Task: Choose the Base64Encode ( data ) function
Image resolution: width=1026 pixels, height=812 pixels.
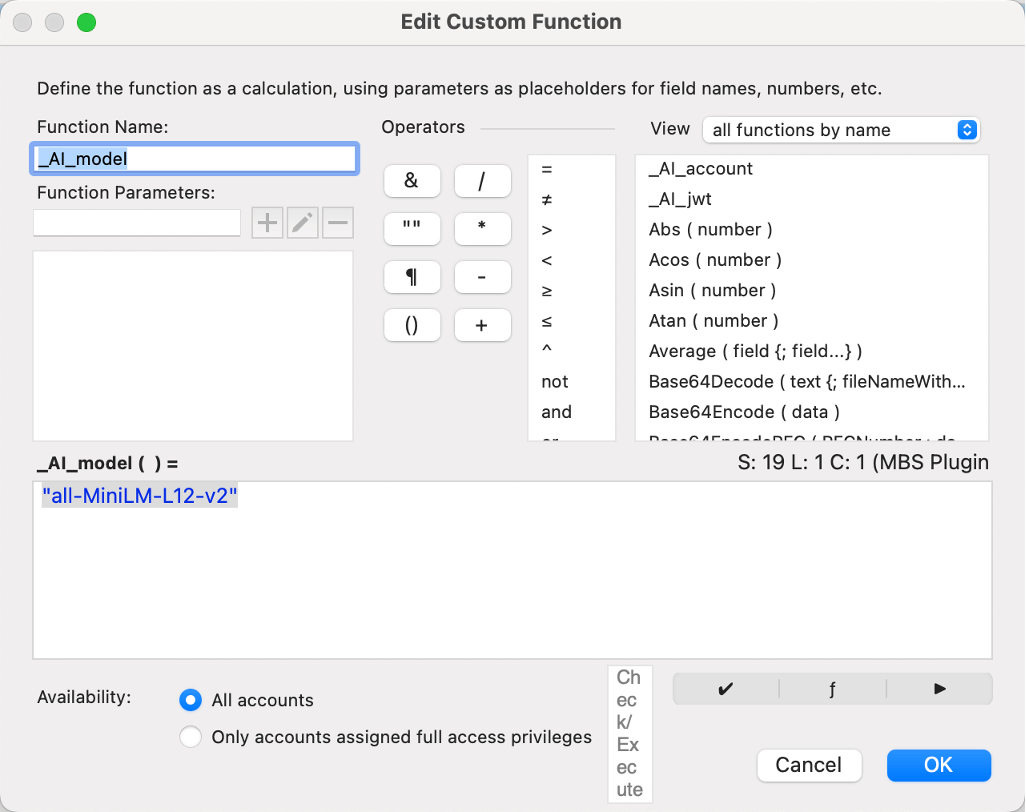Action: click(x=811, y=412)
